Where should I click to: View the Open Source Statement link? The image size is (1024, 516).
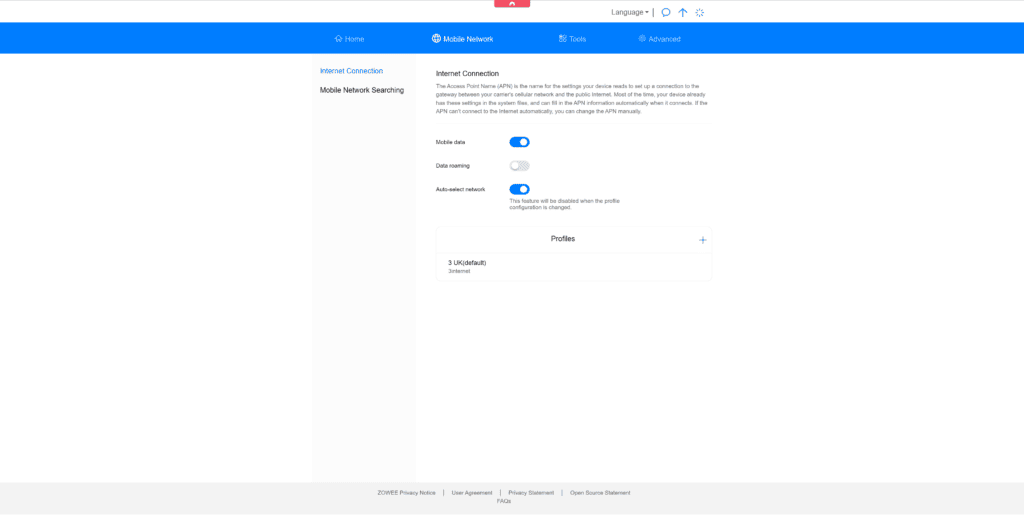point(600,493)
